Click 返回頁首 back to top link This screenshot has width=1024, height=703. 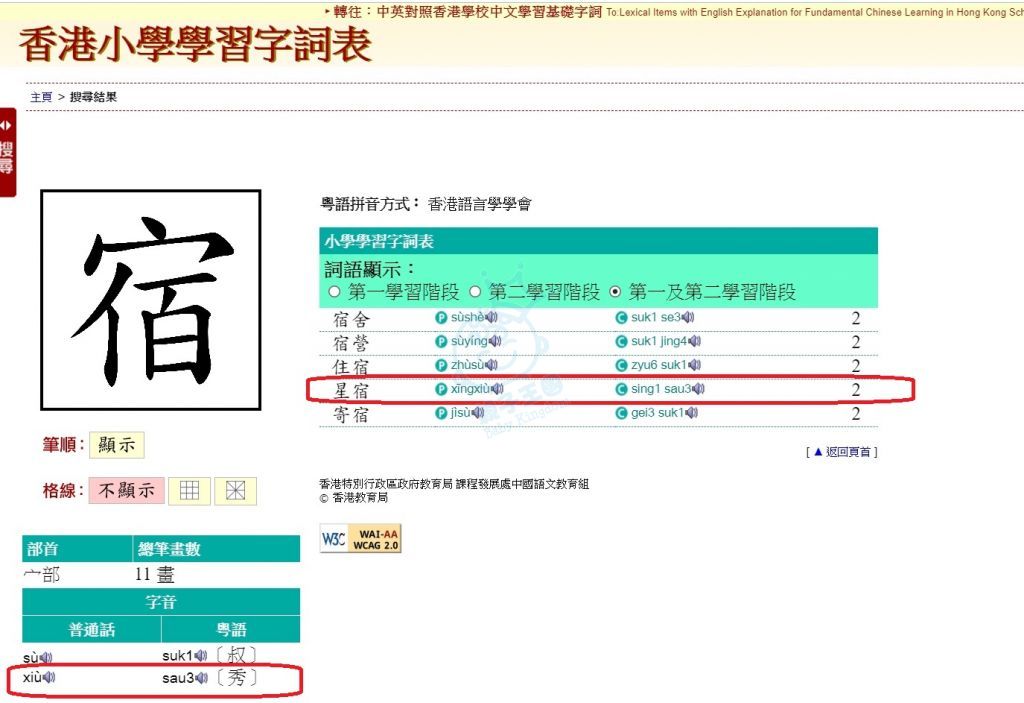844,452
